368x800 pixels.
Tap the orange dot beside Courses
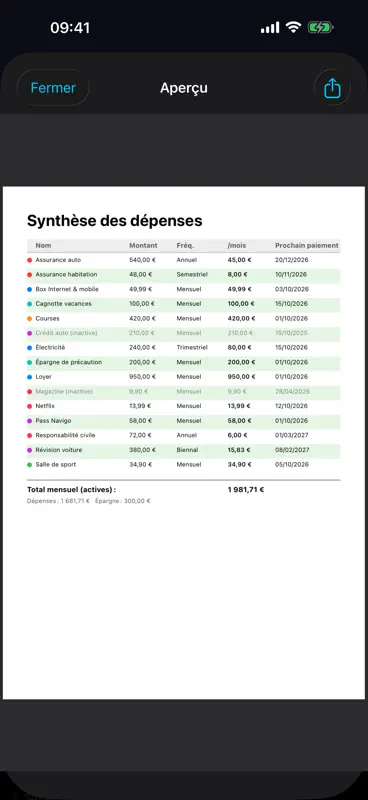(x=30, y=318)
